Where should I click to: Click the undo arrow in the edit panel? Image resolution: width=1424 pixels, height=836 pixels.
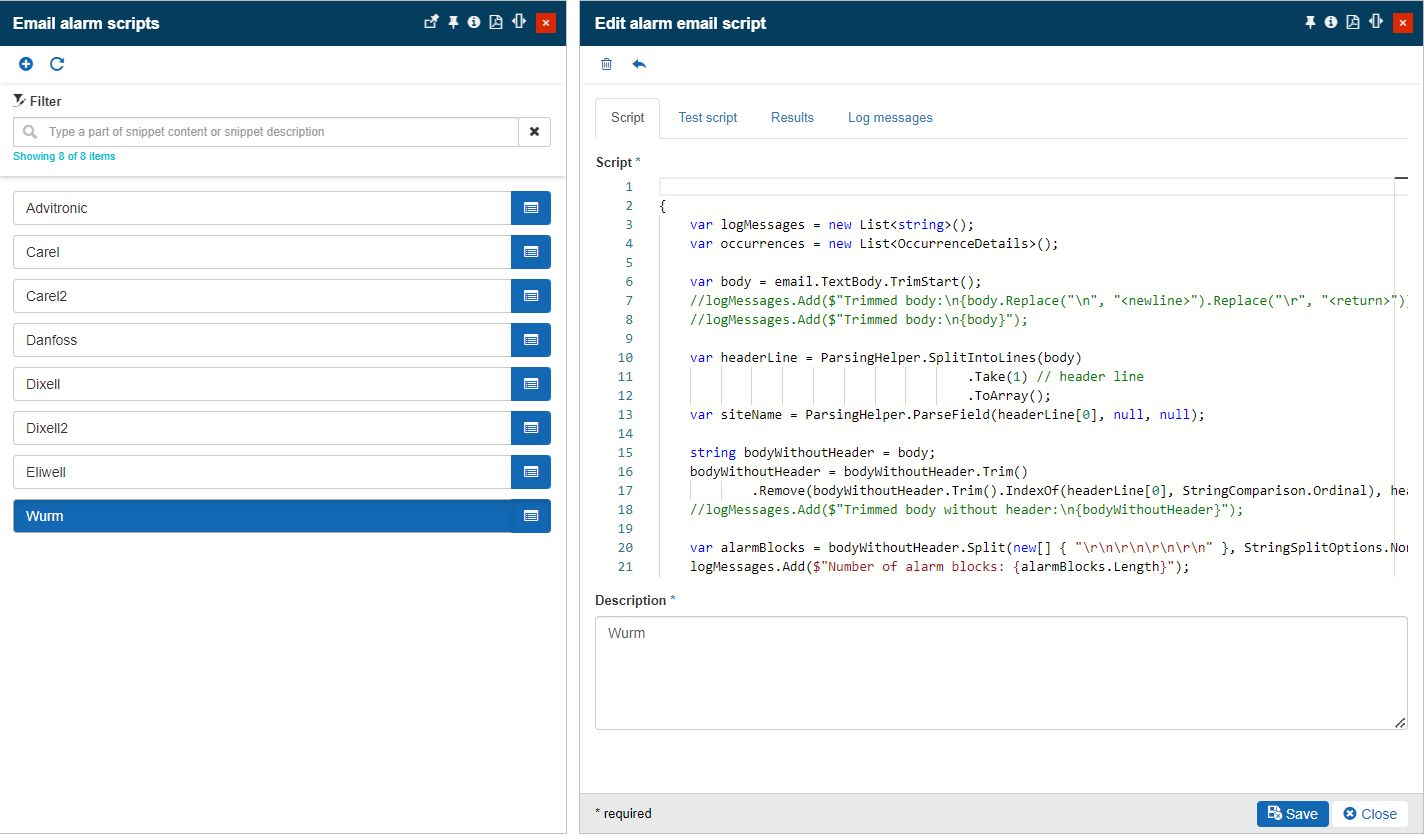tap(639, 64)
